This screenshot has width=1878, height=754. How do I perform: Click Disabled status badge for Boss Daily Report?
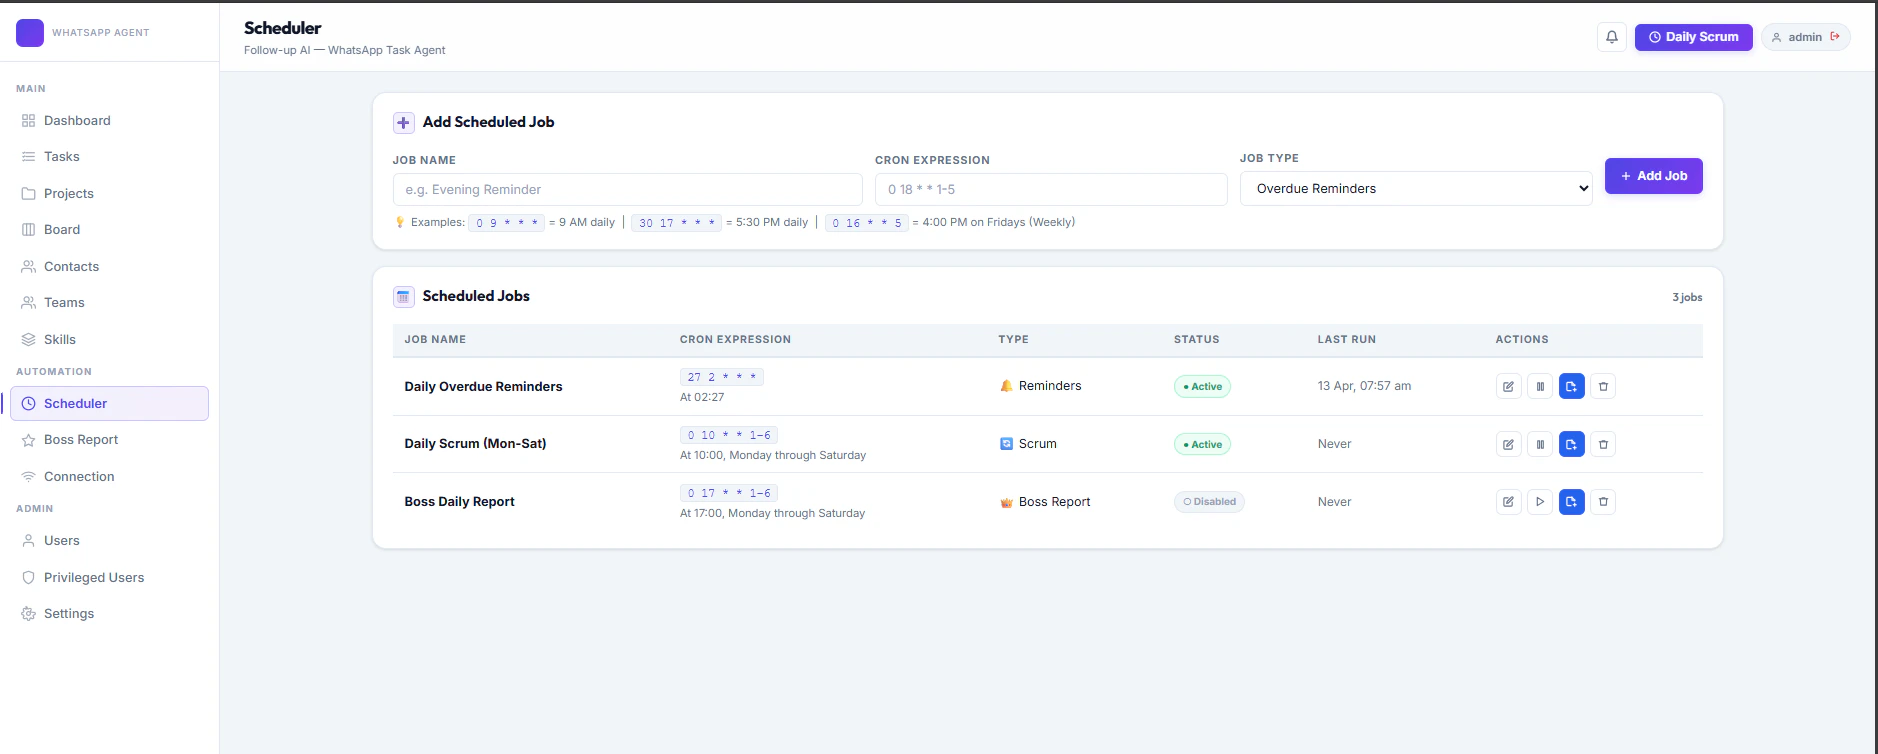point(1209,502)
